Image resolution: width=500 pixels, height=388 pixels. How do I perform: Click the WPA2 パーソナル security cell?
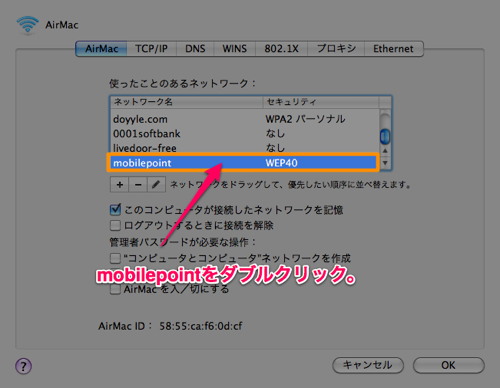305,119
